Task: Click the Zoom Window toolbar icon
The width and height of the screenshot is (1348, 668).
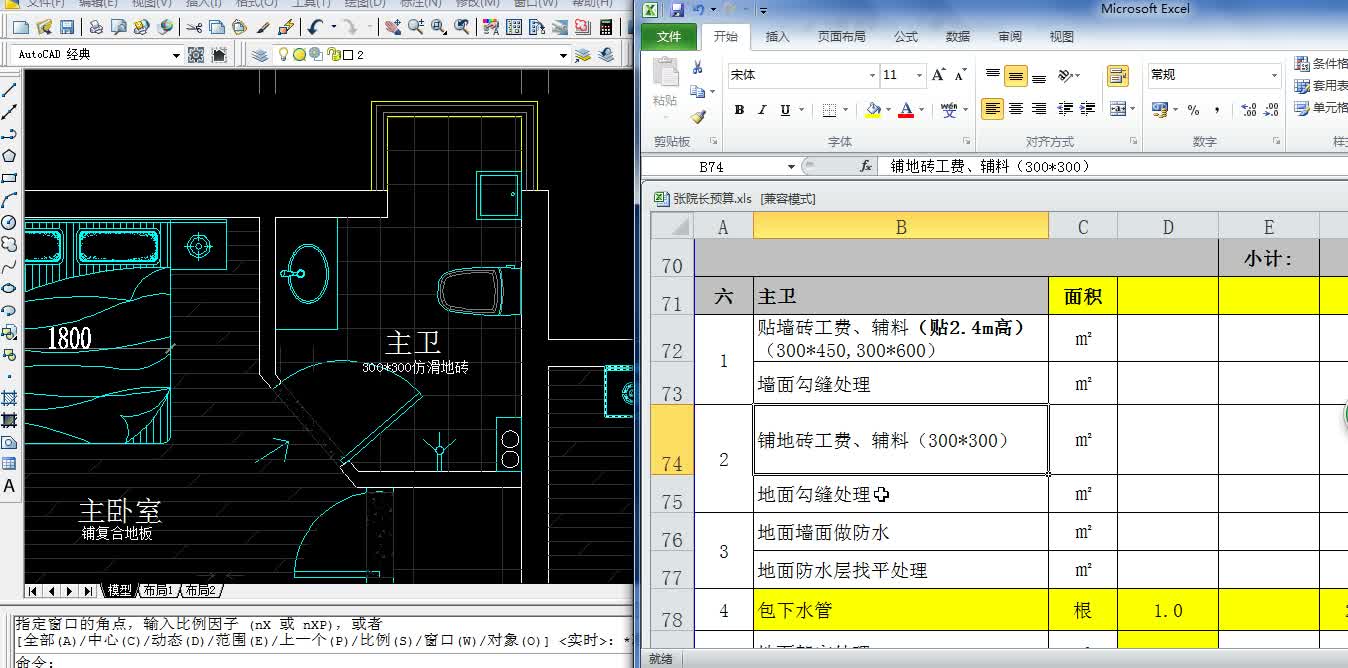Action: tap(437, 28)
